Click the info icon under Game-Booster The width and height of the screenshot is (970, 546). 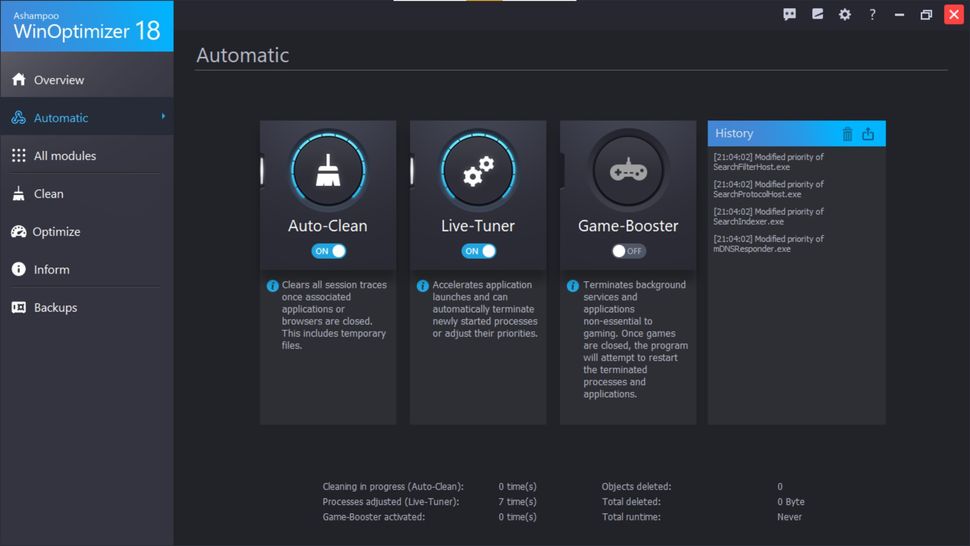pos(573,286)
